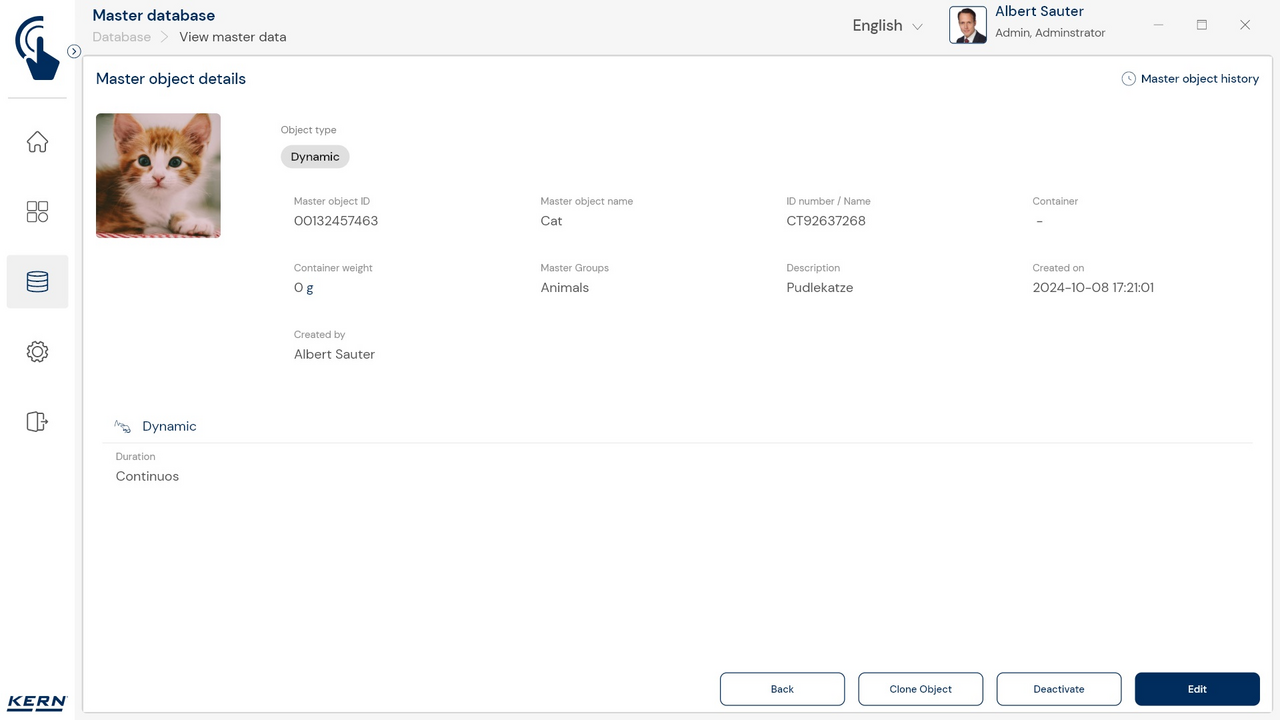Click the touch-hand app logo
Screen dimensions: 1280x720
coord(37,47)
